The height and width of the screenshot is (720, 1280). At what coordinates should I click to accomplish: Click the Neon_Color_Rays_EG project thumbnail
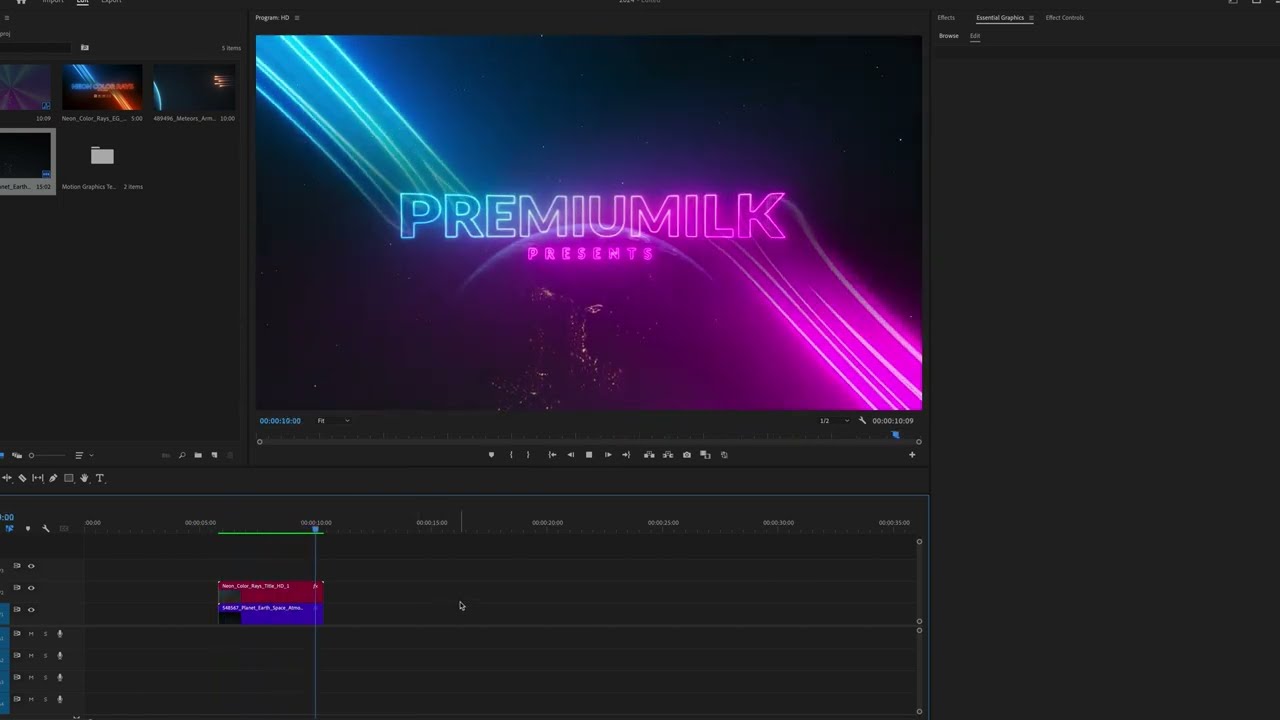(102, 87)
